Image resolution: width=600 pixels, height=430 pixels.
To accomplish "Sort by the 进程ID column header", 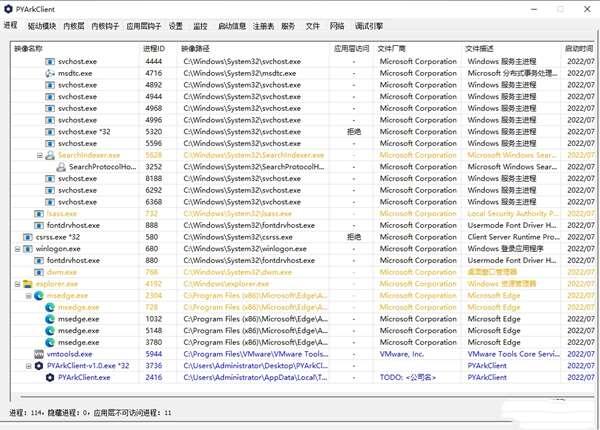I will pos(153,47).
